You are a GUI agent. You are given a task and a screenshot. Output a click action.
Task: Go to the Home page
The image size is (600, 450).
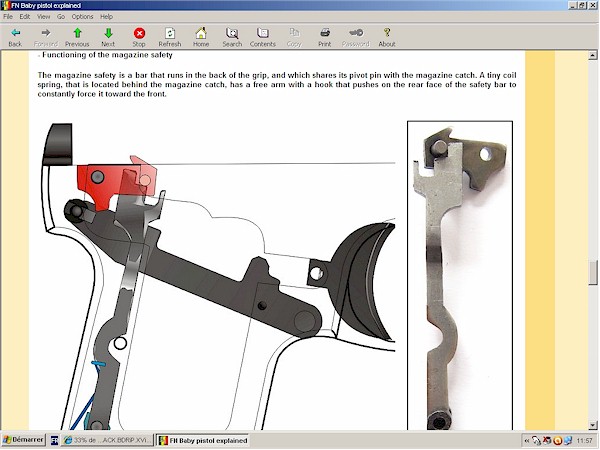tap(201, 38)
